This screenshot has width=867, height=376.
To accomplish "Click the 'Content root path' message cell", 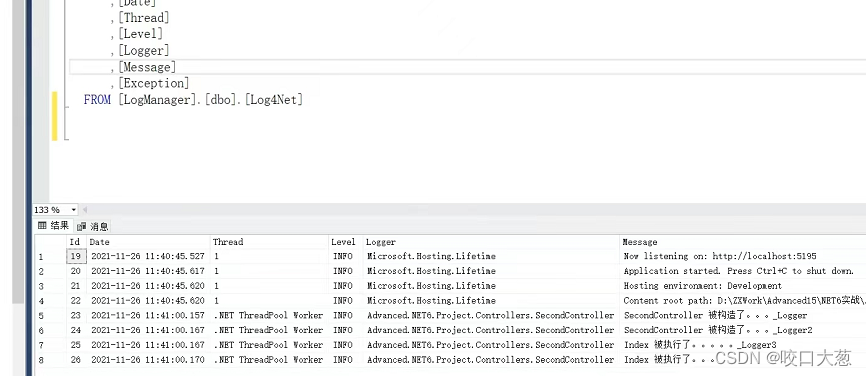I will click(743, 301).
